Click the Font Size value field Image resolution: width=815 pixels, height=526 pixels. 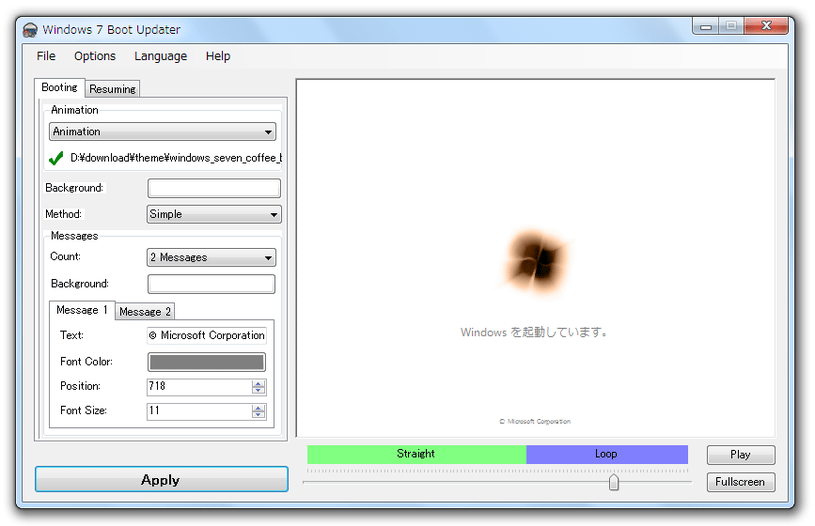point(199,411)
